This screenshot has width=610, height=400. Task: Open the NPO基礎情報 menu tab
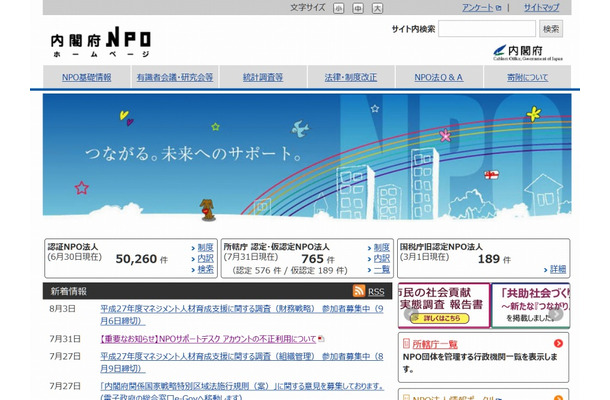86,77
